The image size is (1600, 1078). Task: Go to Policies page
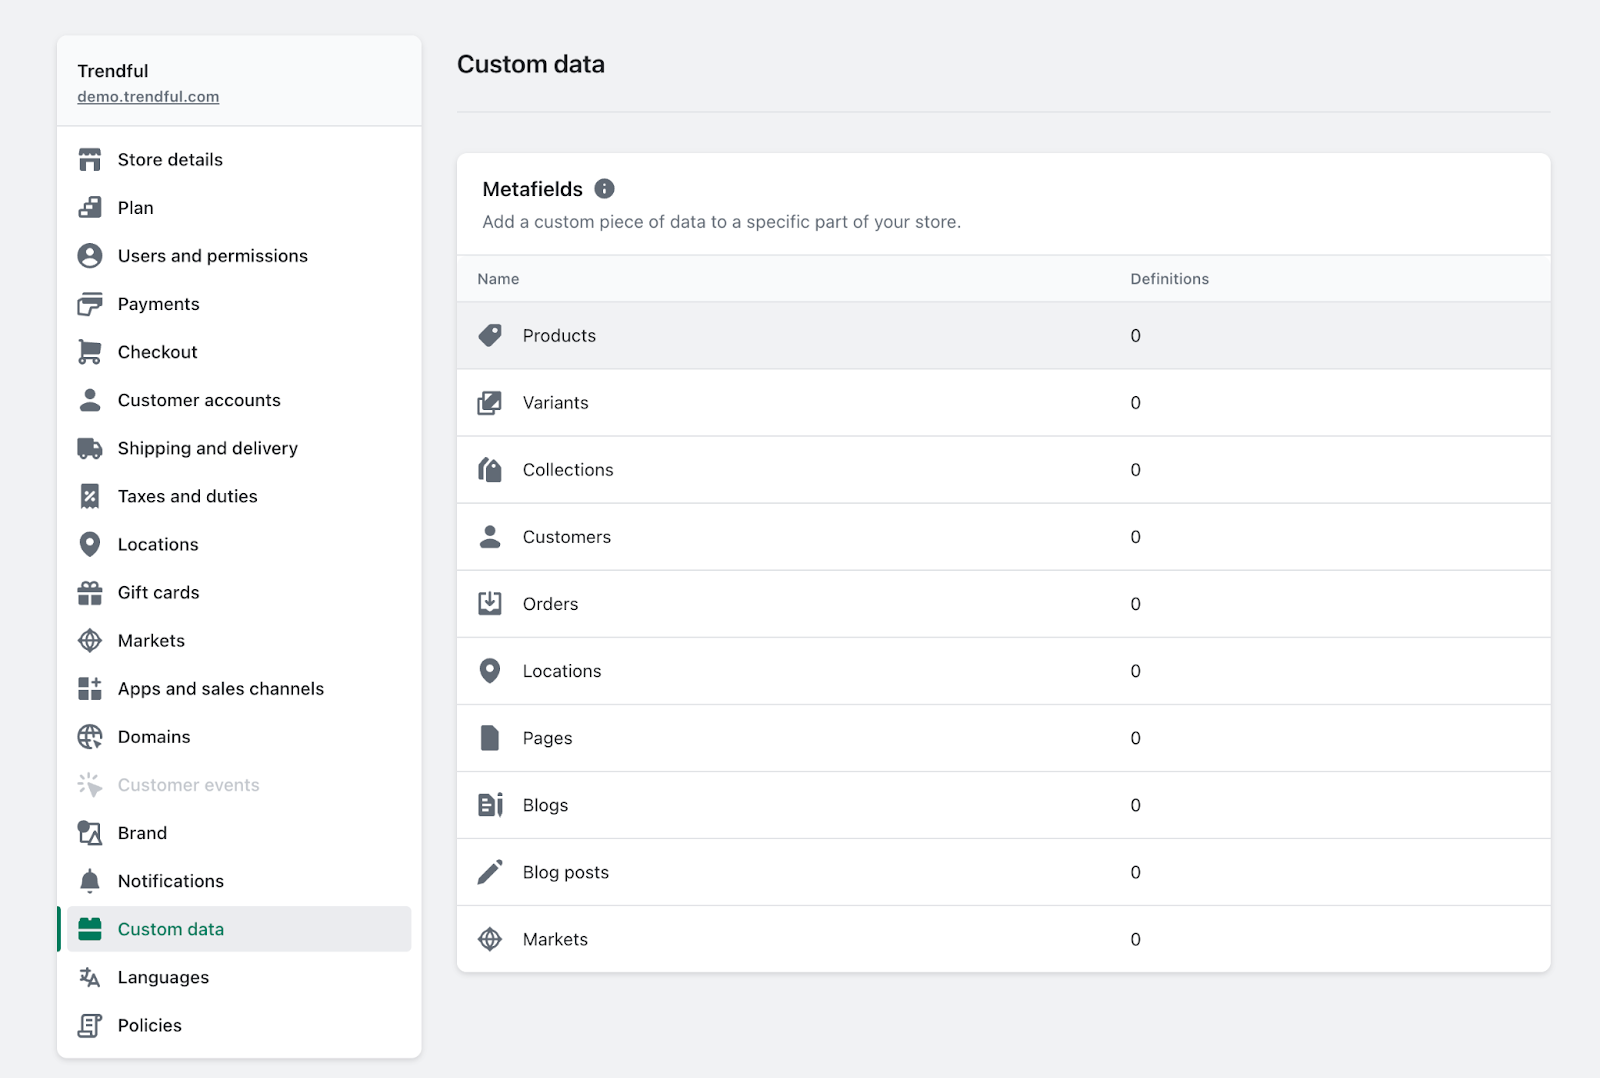pos(239,1025)
